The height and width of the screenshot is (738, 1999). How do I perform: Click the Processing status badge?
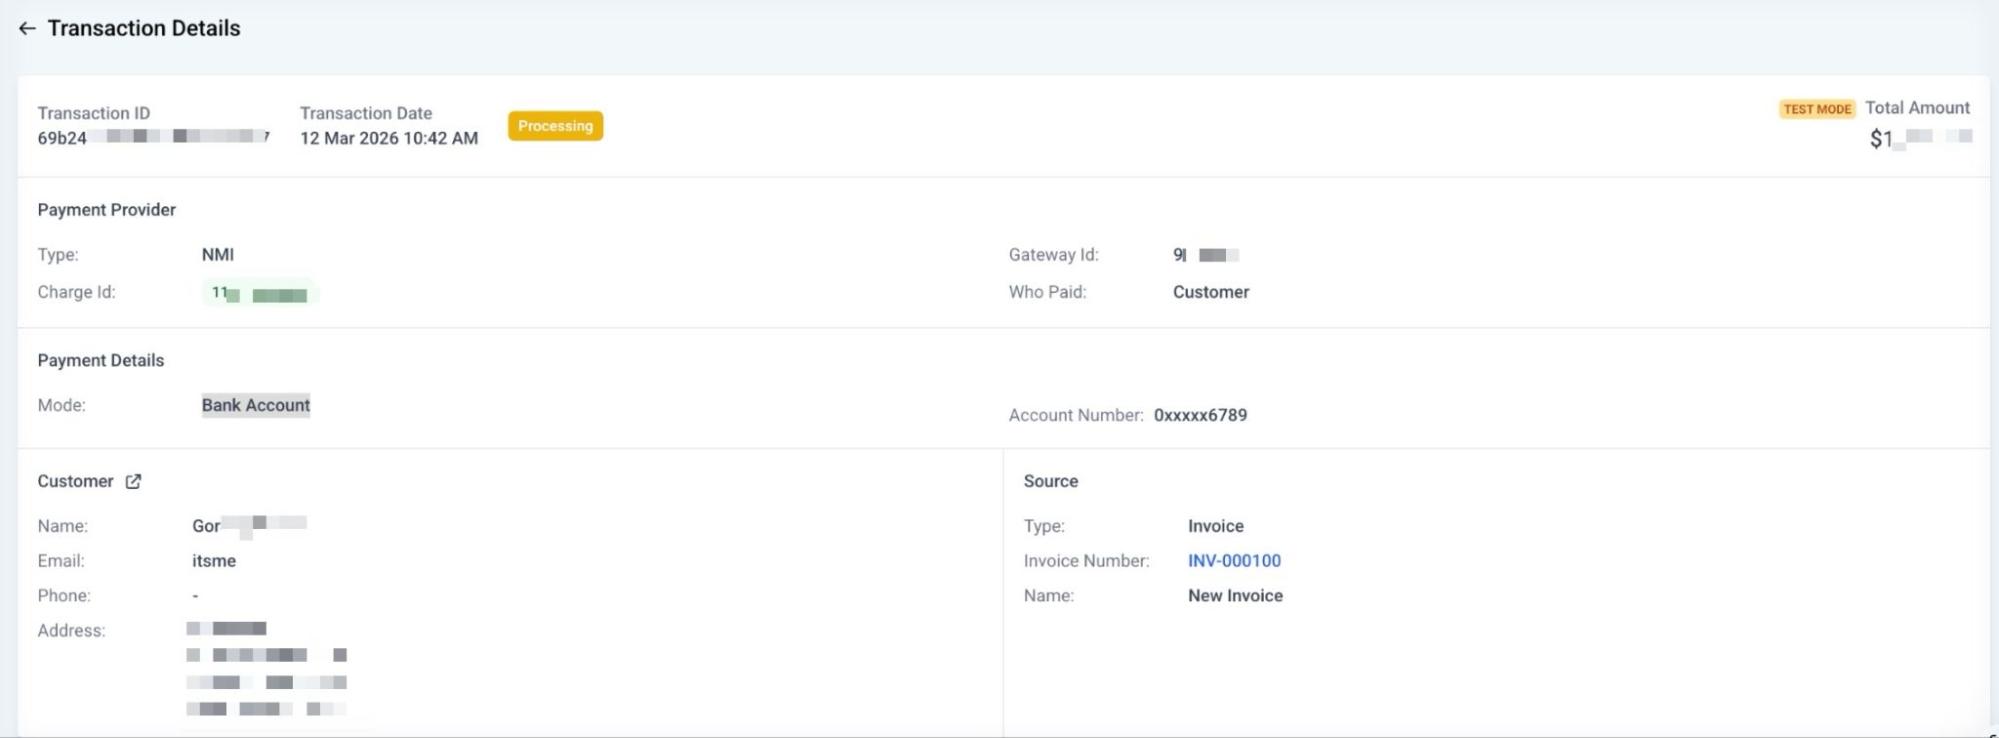click(x=555, y=126)
